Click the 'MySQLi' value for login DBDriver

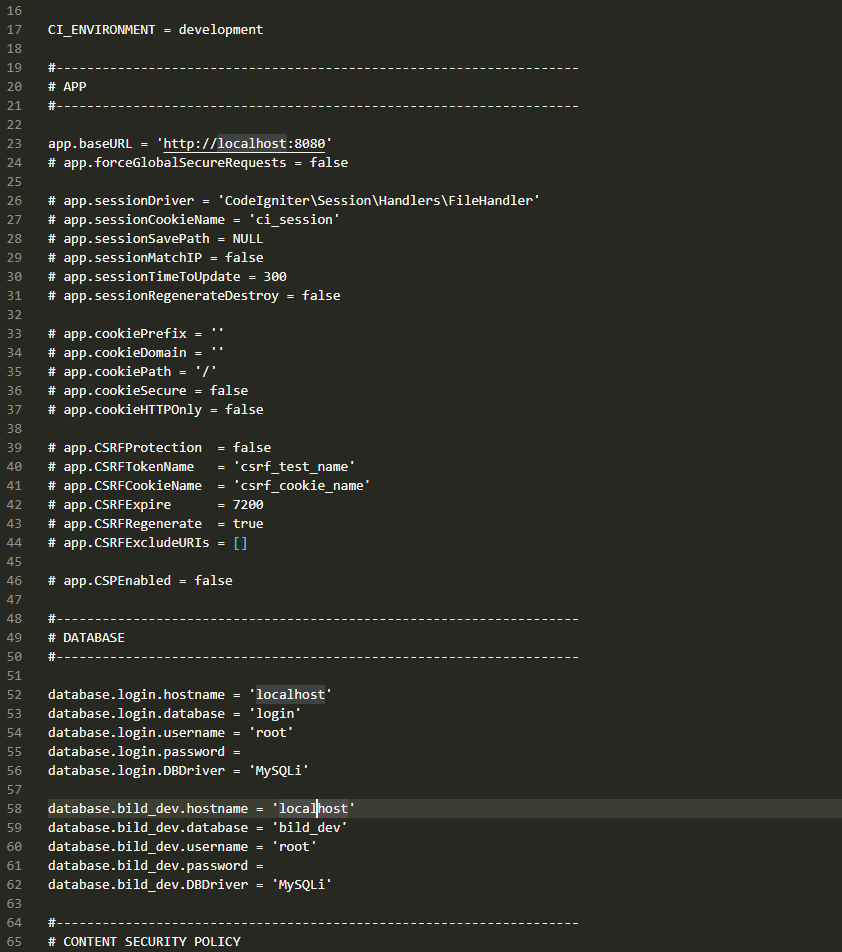pos(279,770)
